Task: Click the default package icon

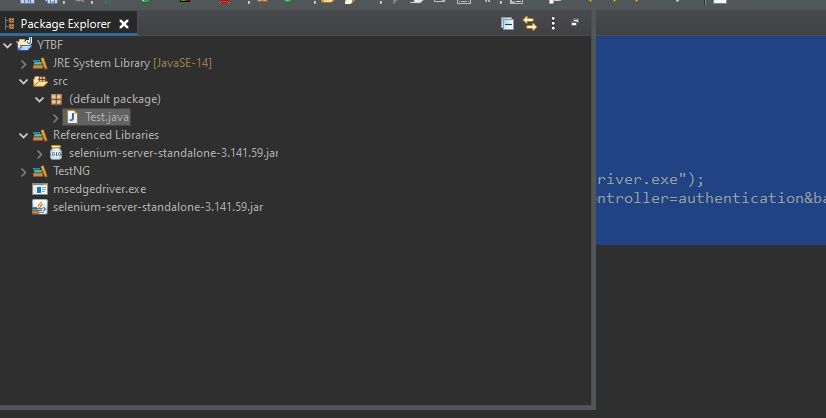Action: pos(56,99)
